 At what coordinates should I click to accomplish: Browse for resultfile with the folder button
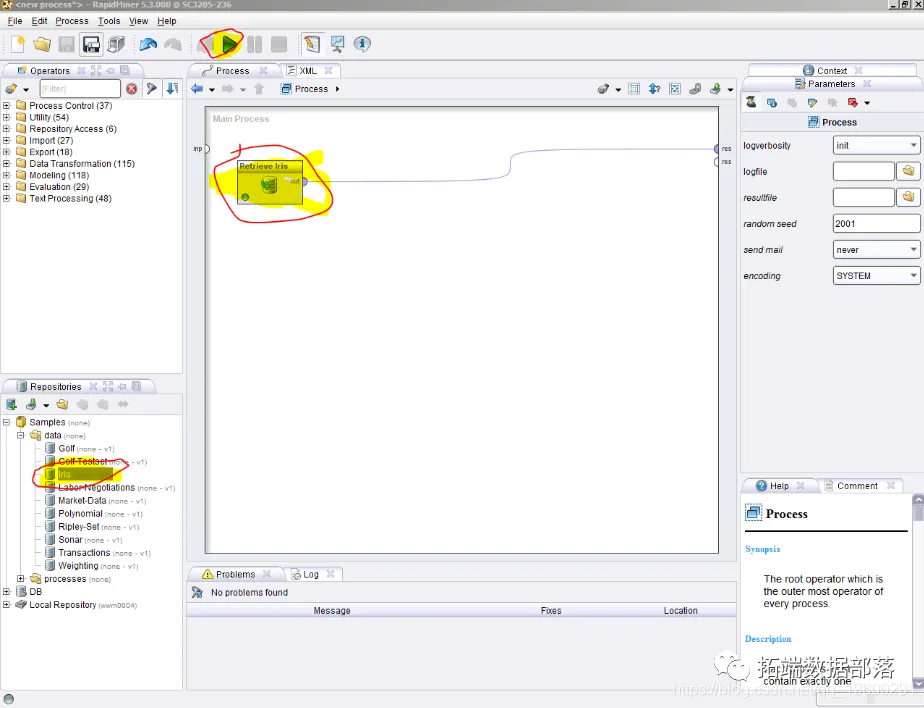(x=908, y=197)
